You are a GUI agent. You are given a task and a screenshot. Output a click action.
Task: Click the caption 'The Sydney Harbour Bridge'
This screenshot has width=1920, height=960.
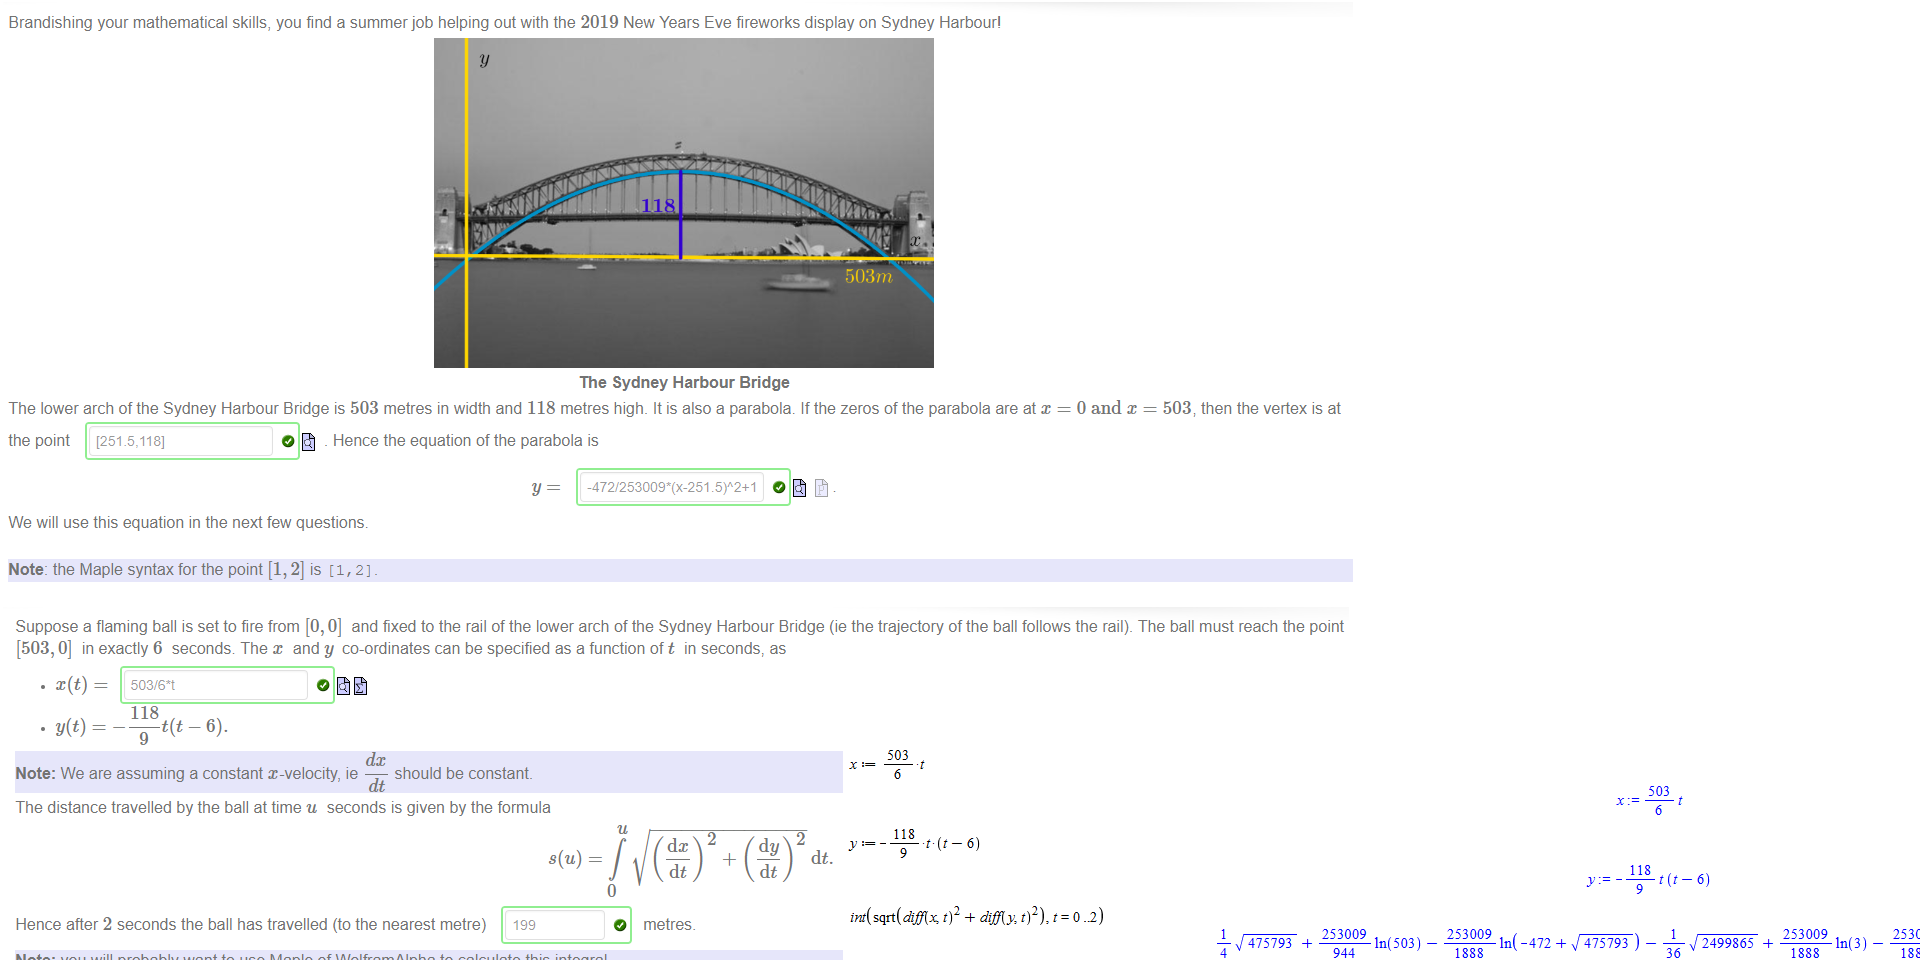[684, 382]
